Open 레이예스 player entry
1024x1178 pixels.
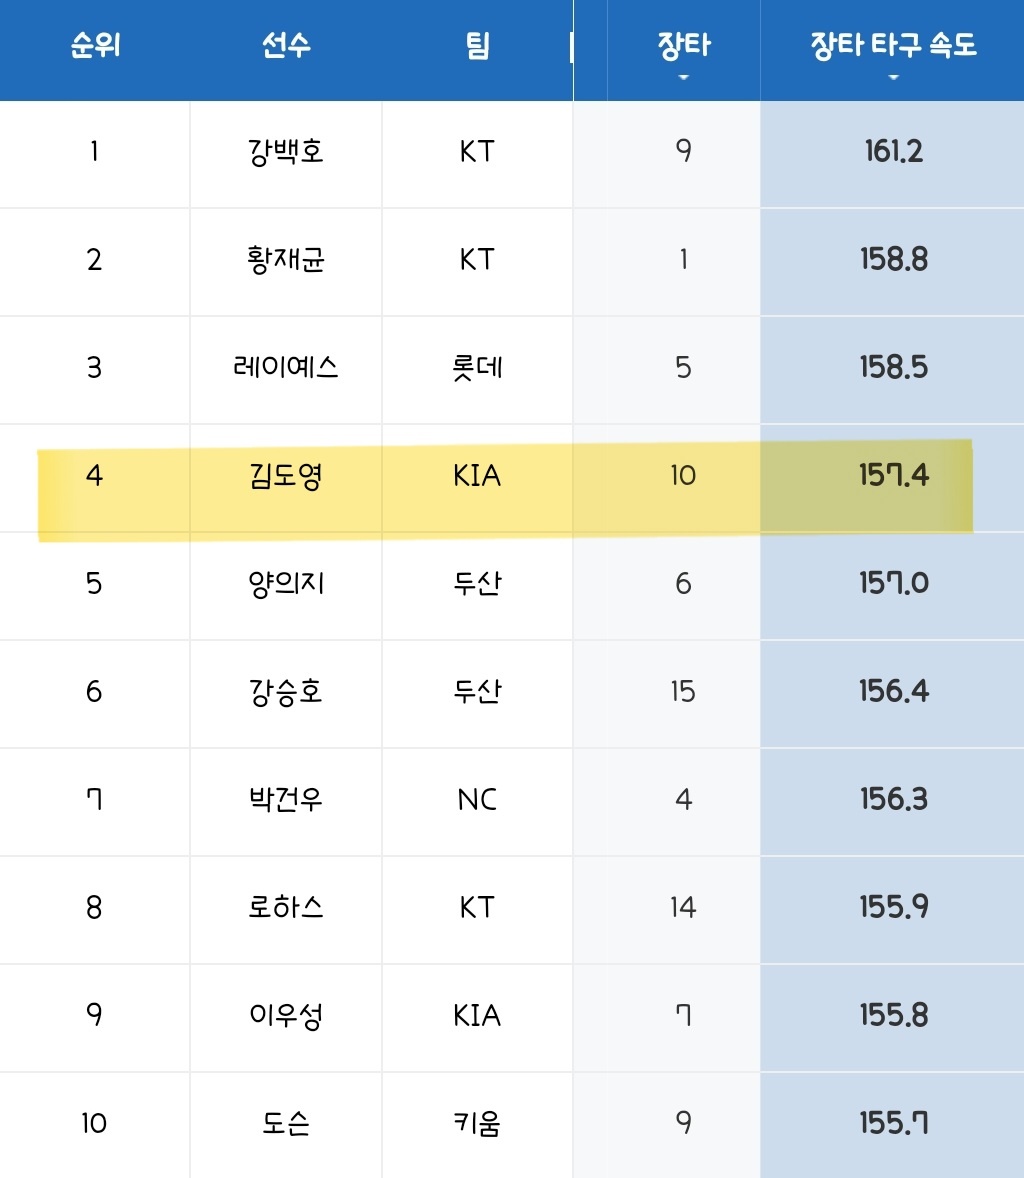tap(286, 368)
